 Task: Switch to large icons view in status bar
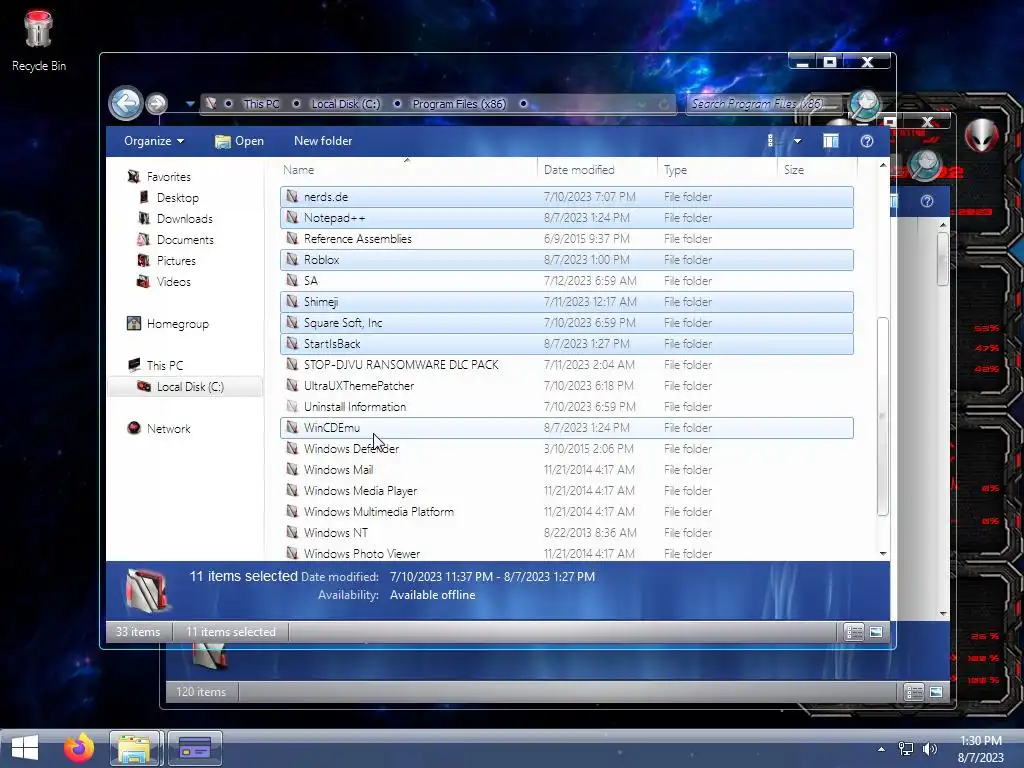coord(876,632)
